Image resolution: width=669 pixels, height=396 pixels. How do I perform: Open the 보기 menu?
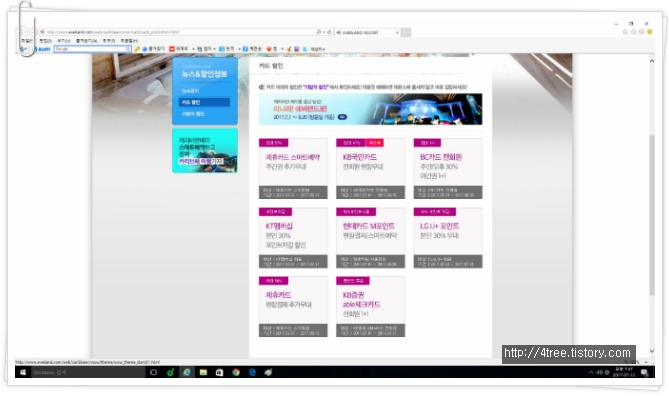(64, 41)
